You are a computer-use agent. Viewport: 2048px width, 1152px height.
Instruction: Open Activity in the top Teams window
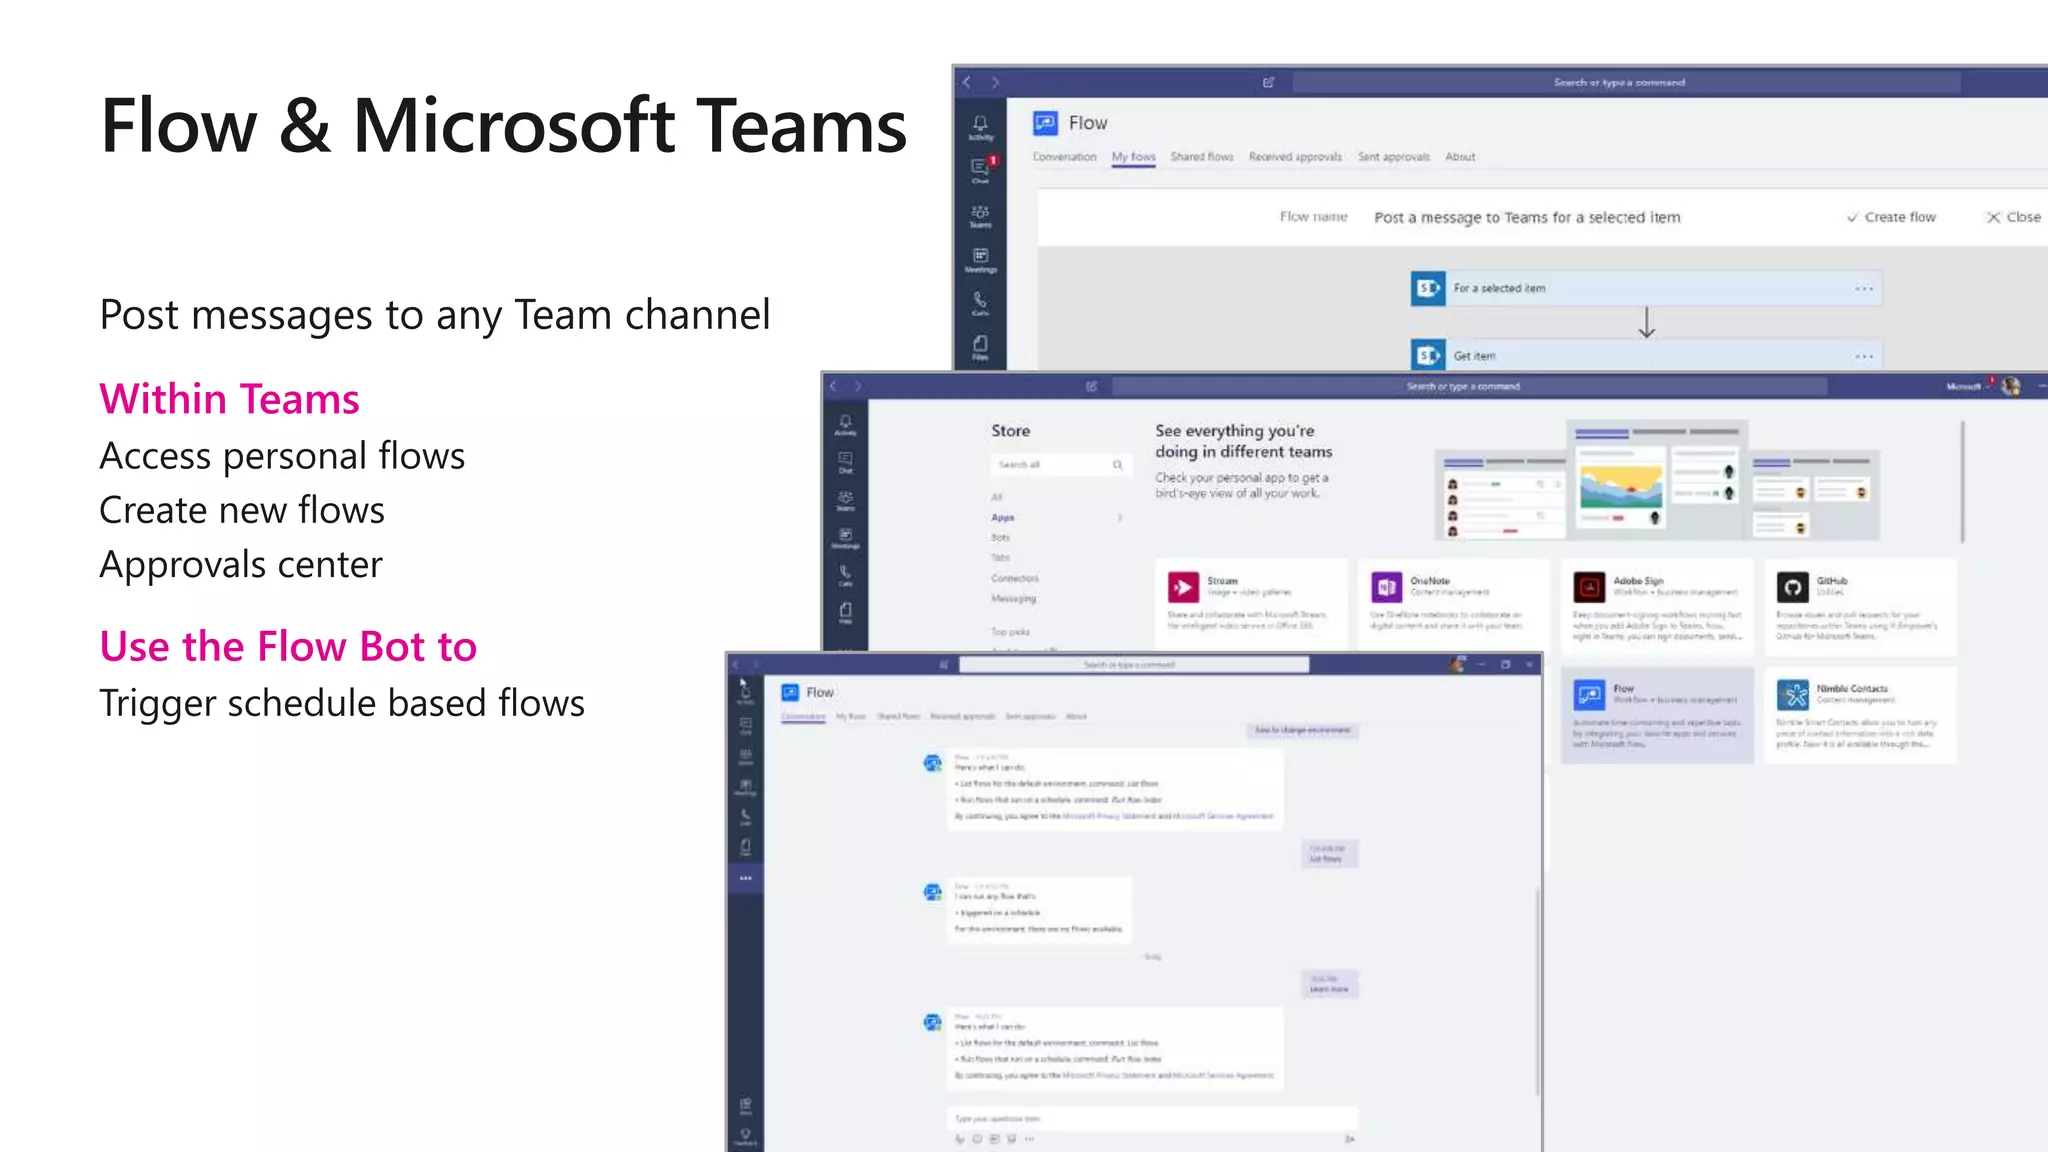(x=980, y=126)
